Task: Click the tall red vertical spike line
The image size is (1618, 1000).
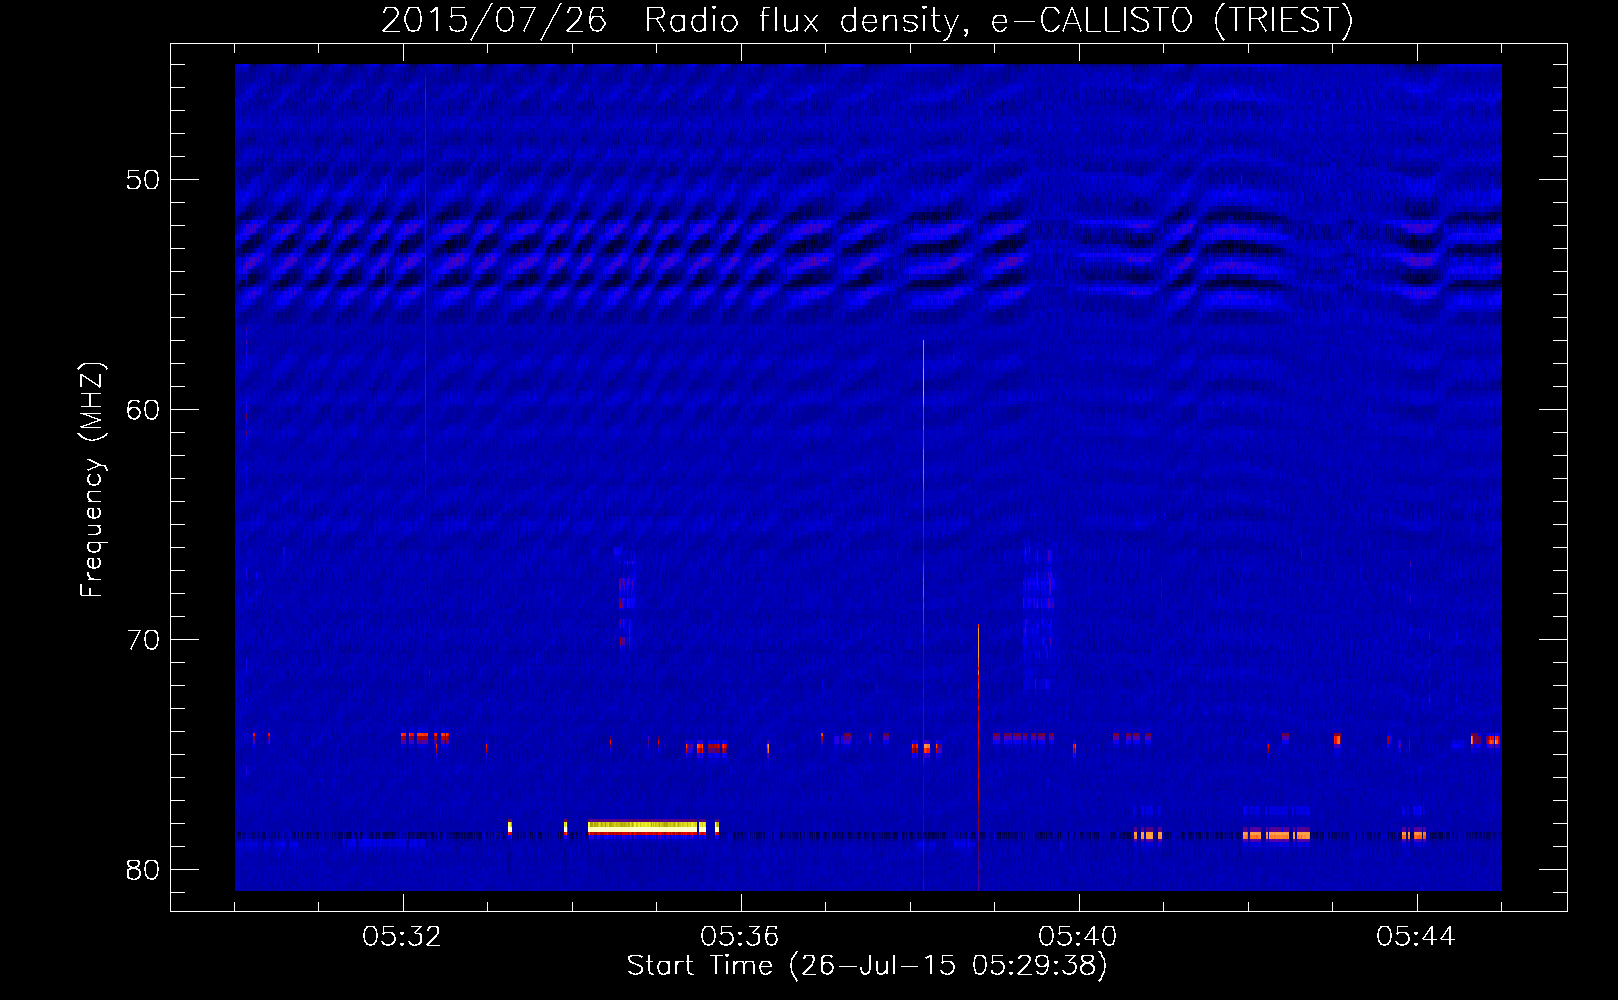Action: pos(978,757)
